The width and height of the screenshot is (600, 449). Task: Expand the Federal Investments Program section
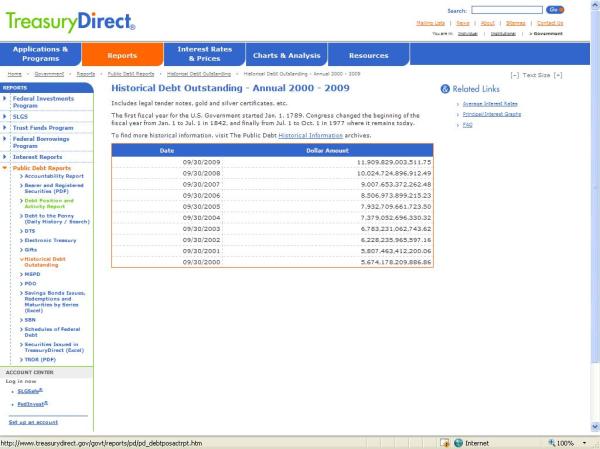(4, 99)
